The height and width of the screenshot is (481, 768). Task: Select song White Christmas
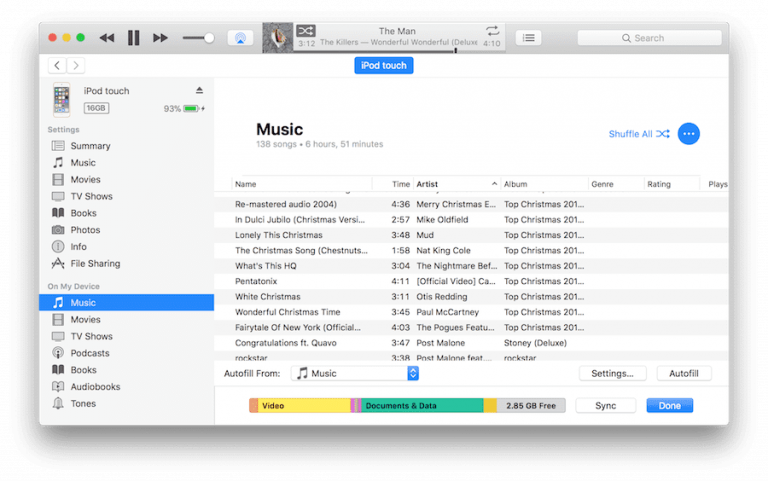tap(471, 297)
